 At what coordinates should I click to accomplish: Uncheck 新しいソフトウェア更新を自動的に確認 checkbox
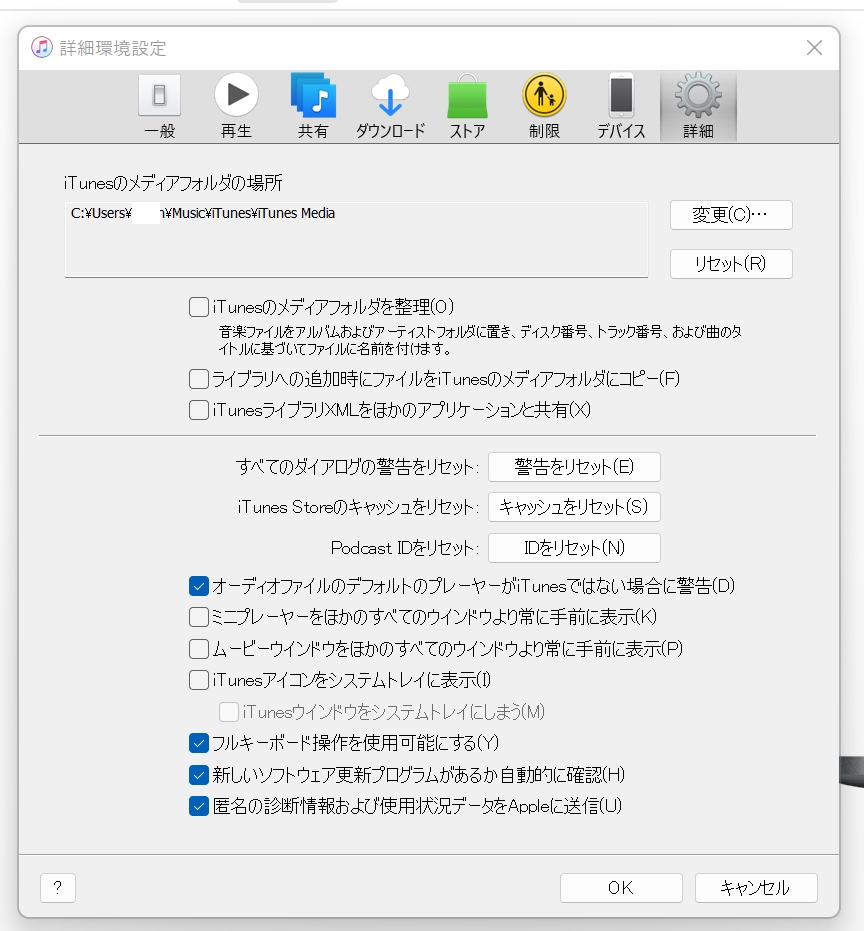[199, 774]
